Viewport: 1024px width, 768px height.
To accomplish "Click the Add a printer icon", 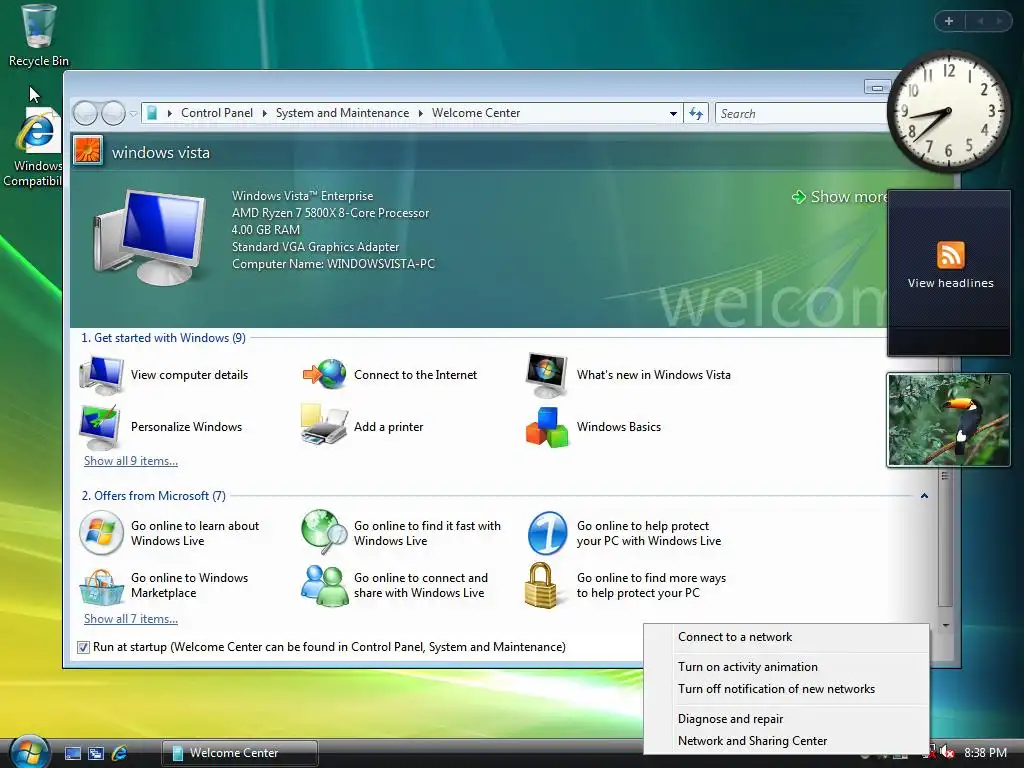I will tap(325, 425).
